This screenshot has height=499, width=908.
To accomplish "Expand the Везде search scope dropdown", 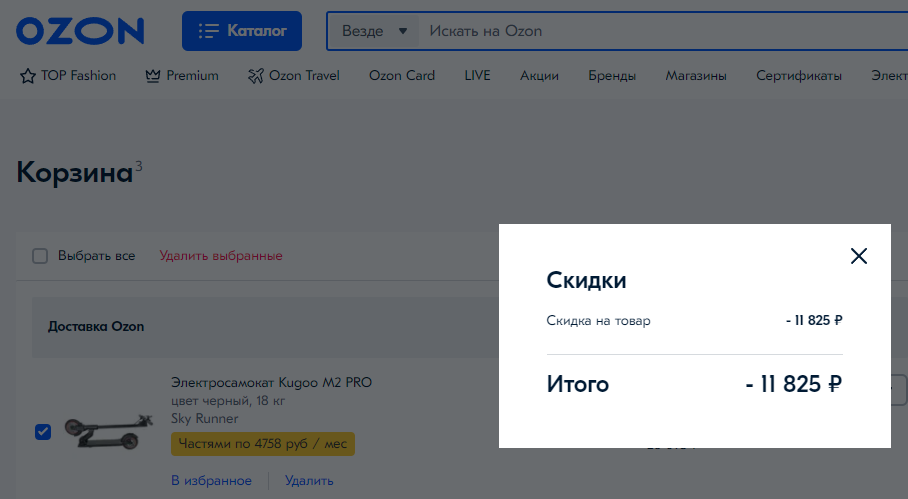I will coord(374,31).
